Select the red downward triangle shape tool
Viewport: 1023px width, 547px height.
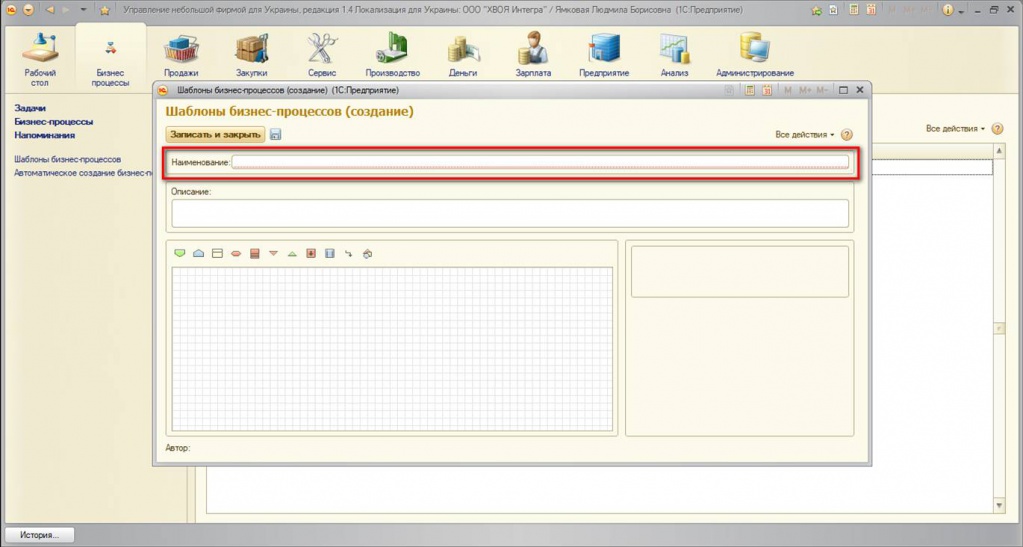273,253
